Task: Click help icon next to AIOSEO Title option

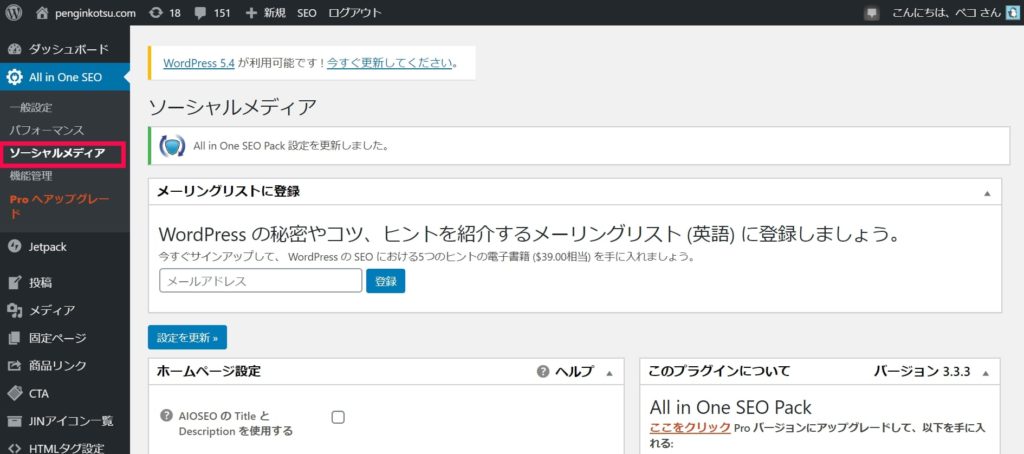Action: 166,415
